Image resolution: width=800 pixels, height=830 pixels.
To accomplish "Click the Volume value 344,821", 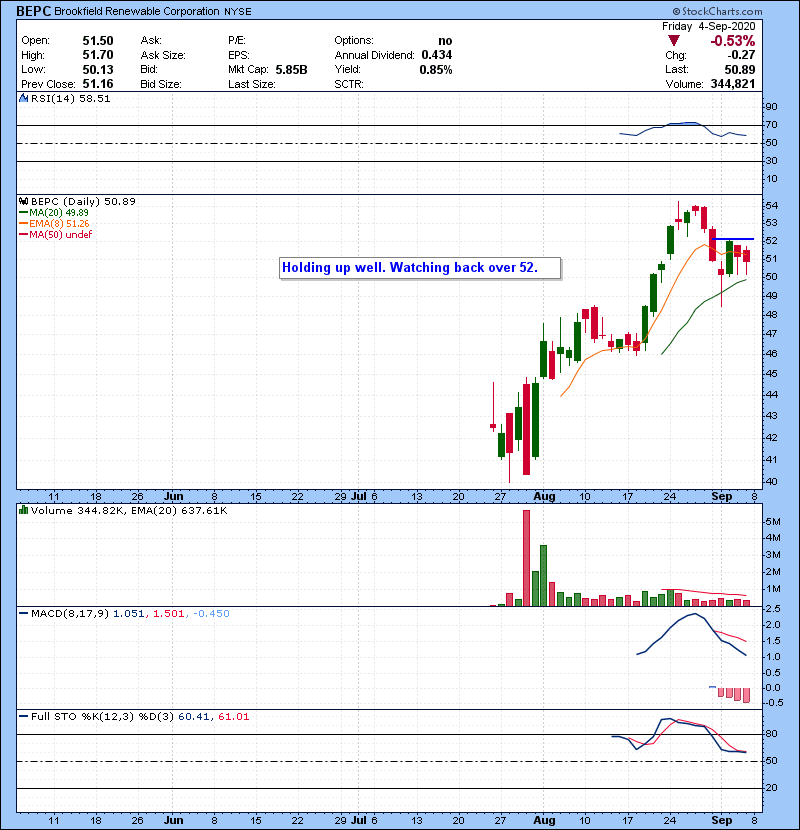I will 733,84.
